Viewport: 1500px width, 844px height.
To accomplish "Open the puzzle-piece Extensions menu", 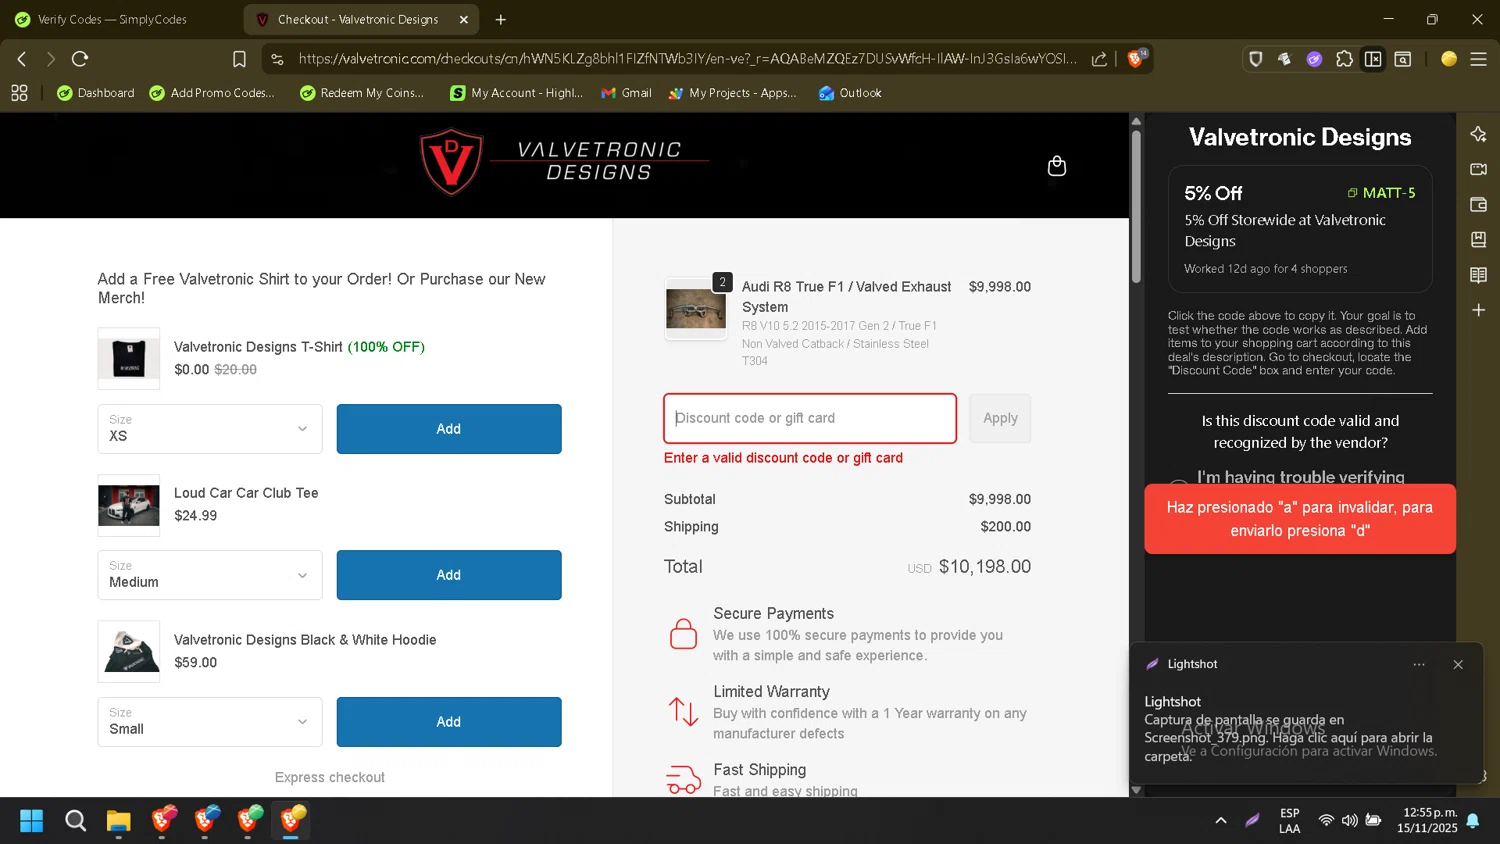I will point(1344,59).
